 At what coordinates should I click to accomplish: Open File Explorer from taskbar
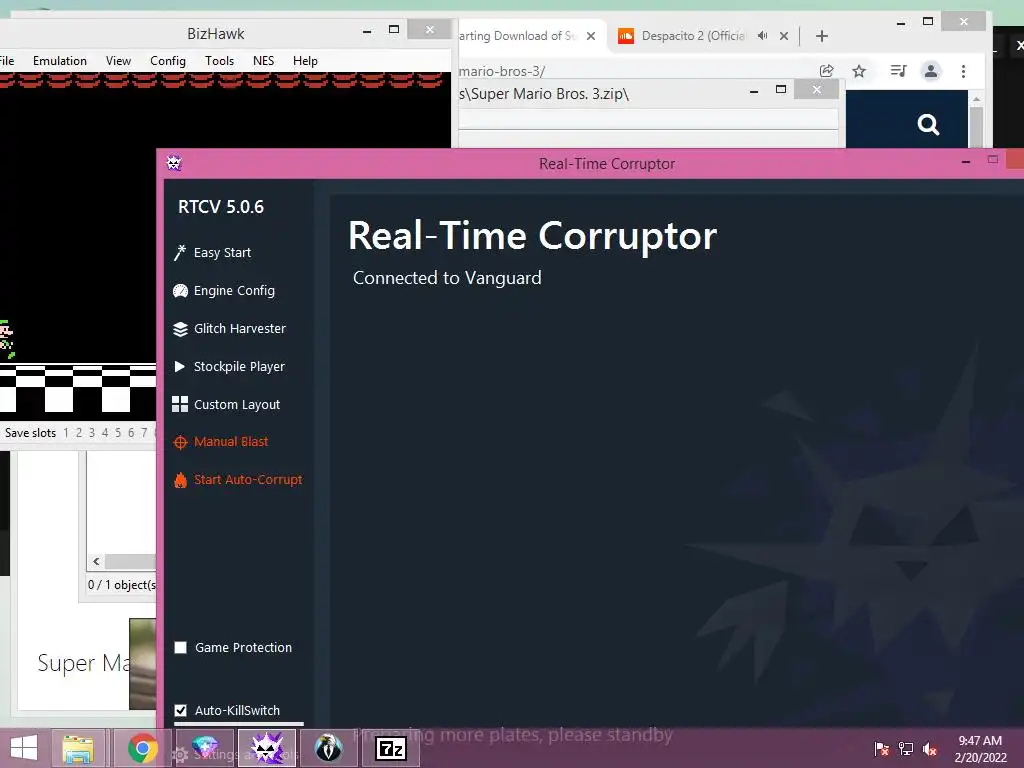tap(78, 748)
